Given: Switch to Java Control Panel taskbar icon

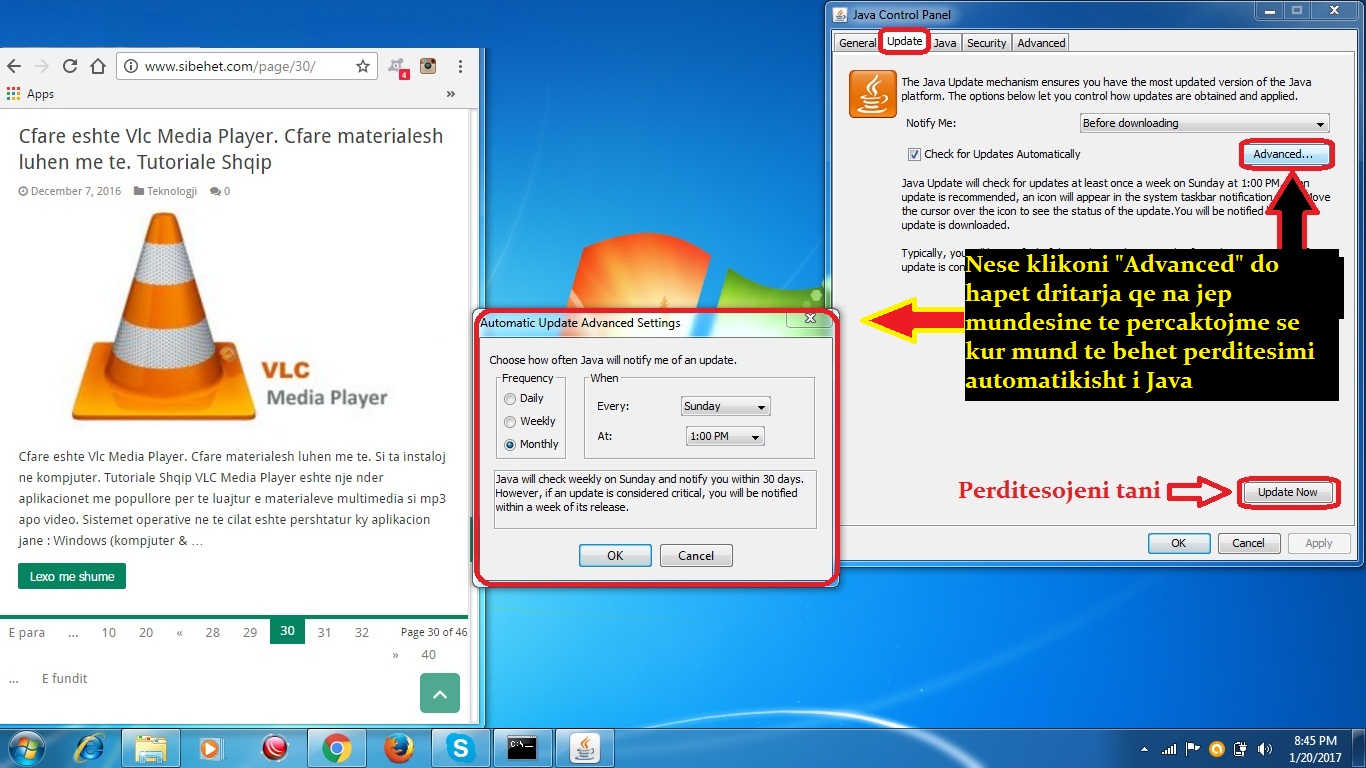Looking at the screenshot, I should click(585, 747).
